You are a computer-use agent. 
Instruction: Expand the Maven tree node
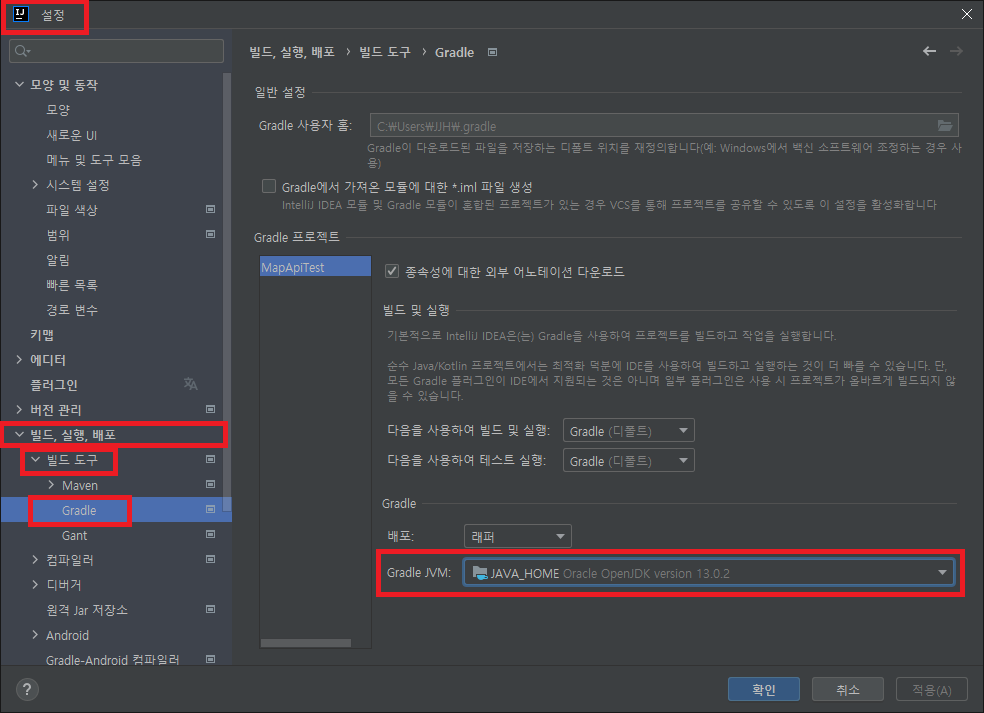pyautogui.click(x=51, y=485)
